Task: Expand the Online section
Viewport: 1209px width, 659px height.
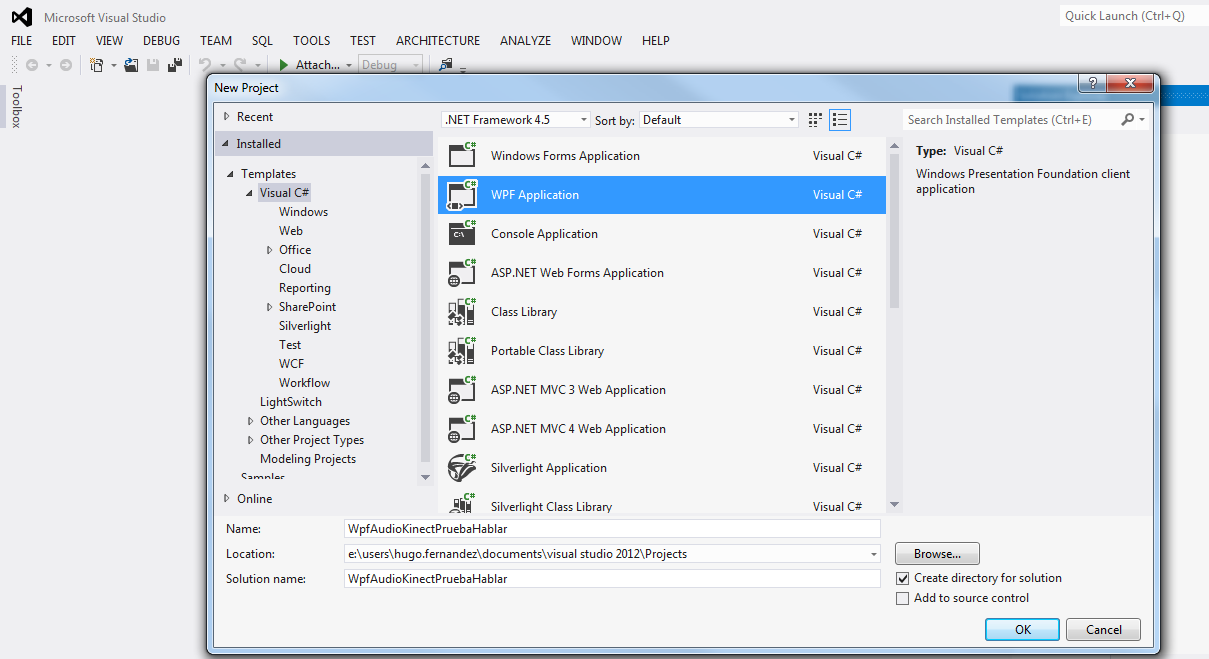Action: [x=227, y=499]
